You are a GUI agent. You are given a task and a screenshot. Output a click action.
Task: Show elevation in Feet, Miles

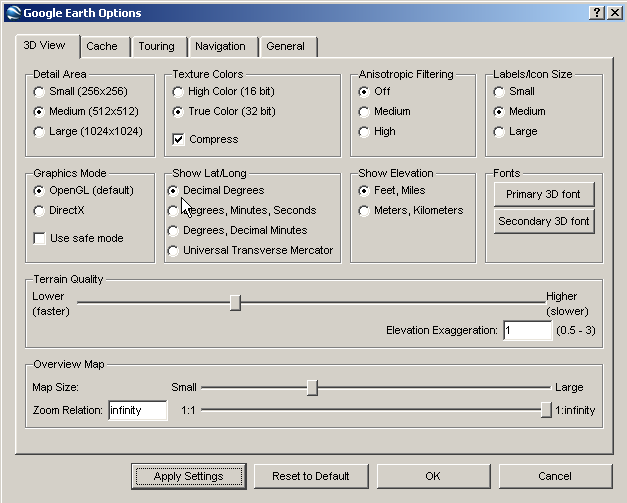click(392, 191)
